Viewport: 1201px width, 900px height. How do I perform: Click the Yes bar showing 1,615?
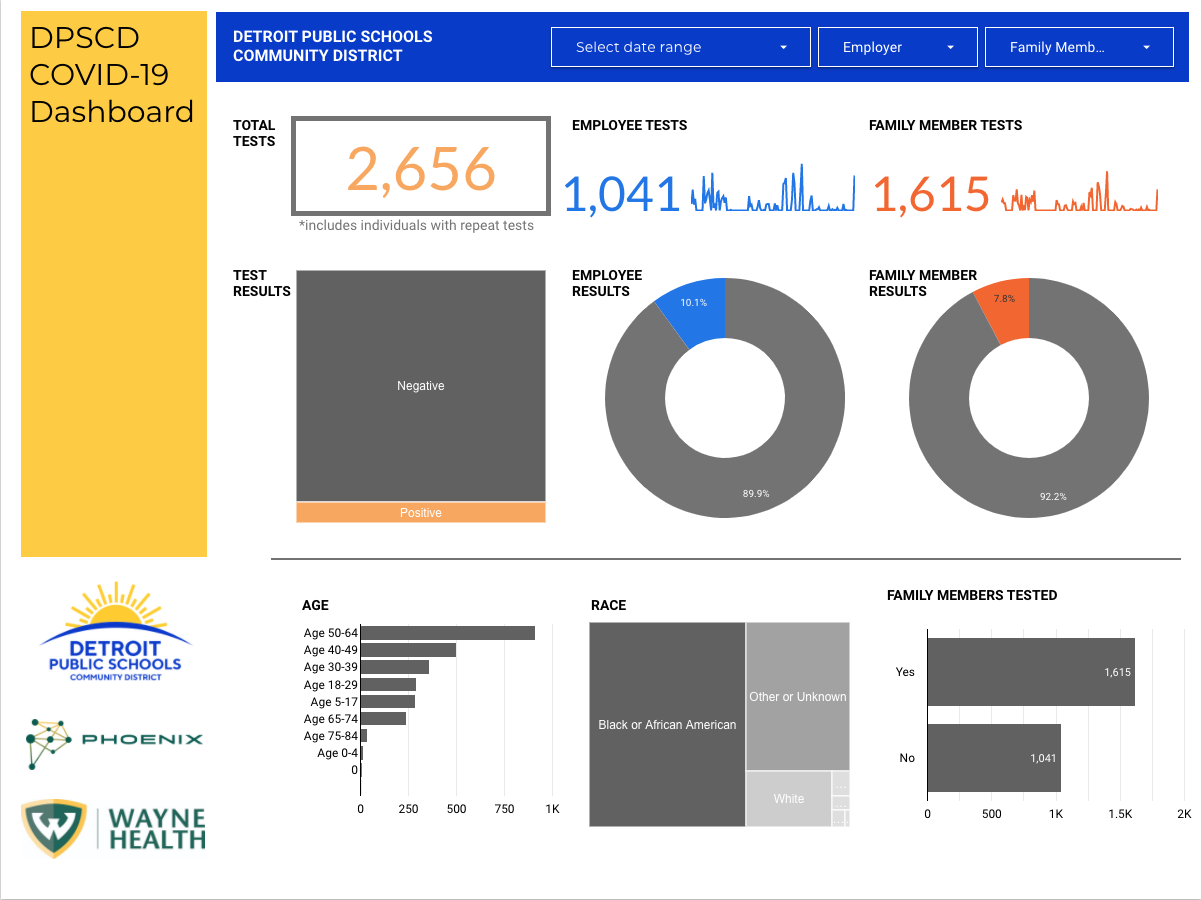click(x=1030, y=672)
